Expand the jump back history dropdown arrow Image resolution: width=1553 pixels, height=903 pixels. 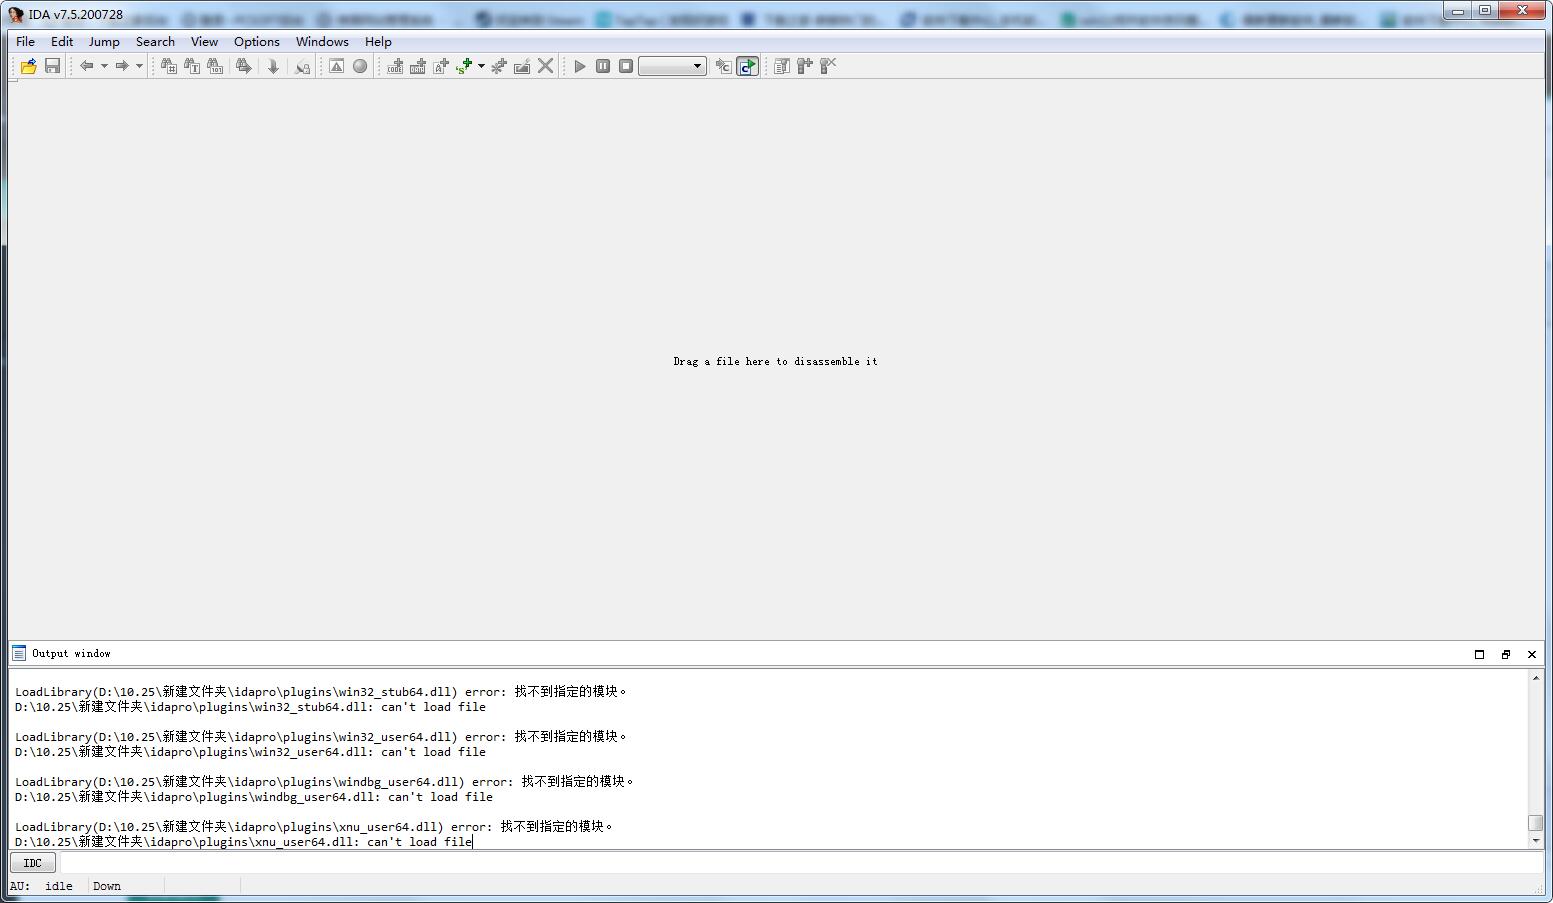104,66
